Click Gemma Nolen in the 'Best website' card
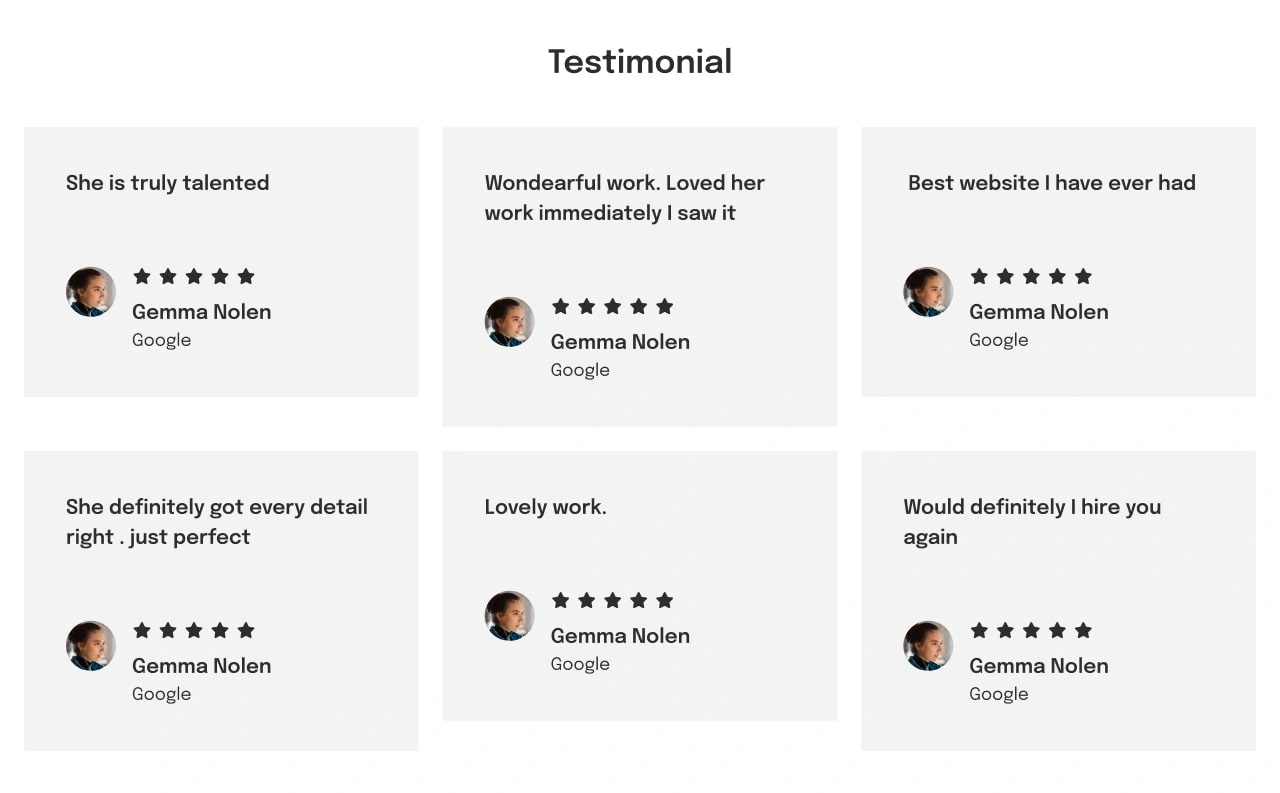 click(x=1039, y=312)
